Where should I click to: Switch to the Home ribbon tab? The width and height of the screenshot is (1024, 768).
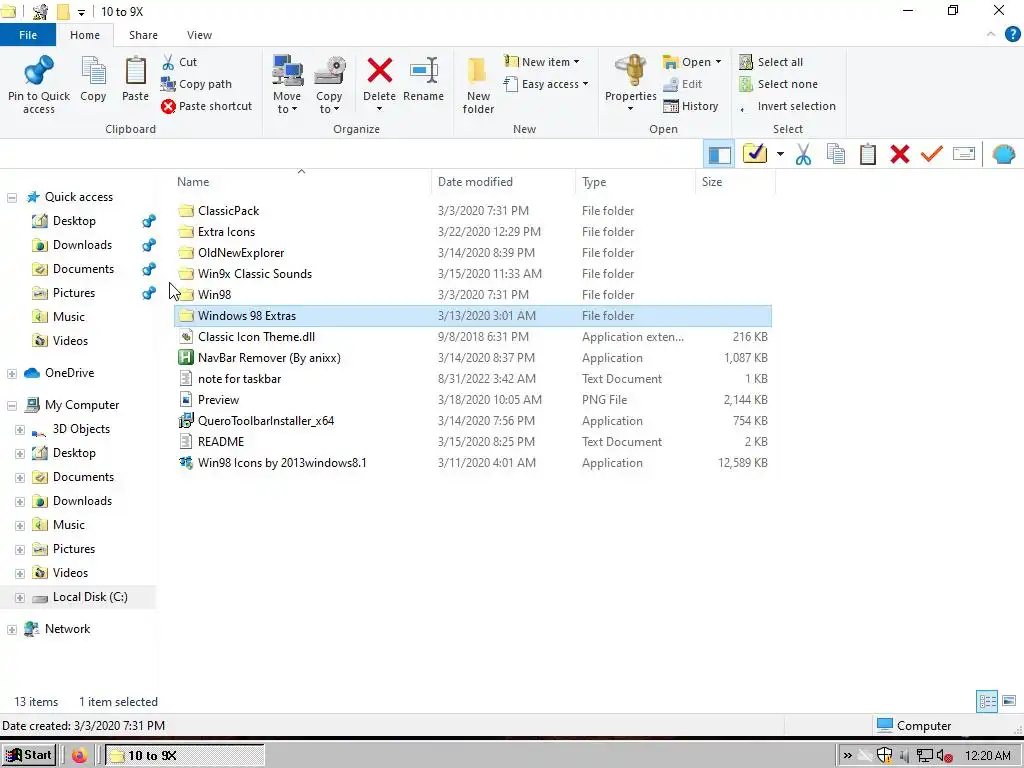tap(85, 35)
